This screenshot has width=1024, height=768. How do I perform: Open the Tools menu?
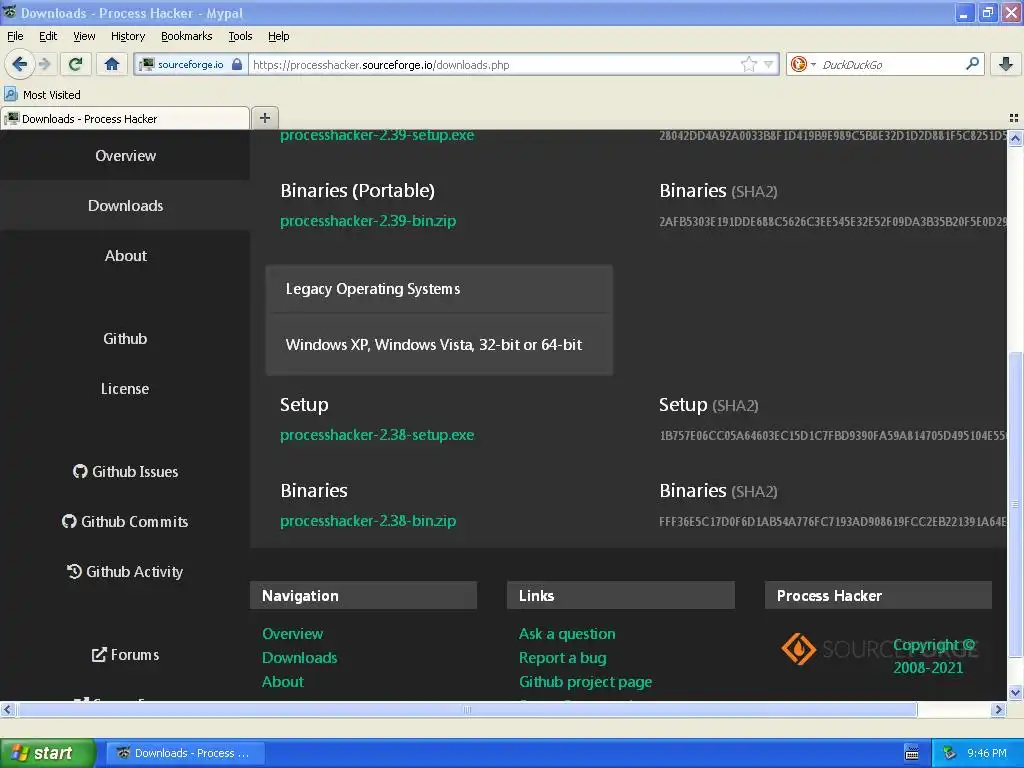(x=240, y=36)
